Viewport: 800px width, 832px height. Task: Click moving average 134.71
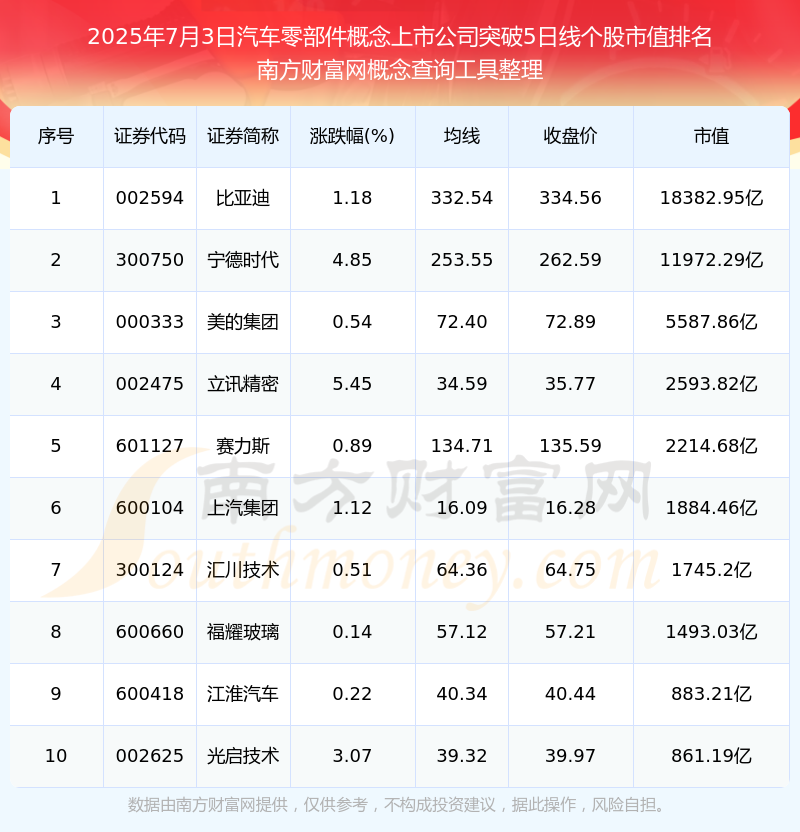tap(462, 446)
